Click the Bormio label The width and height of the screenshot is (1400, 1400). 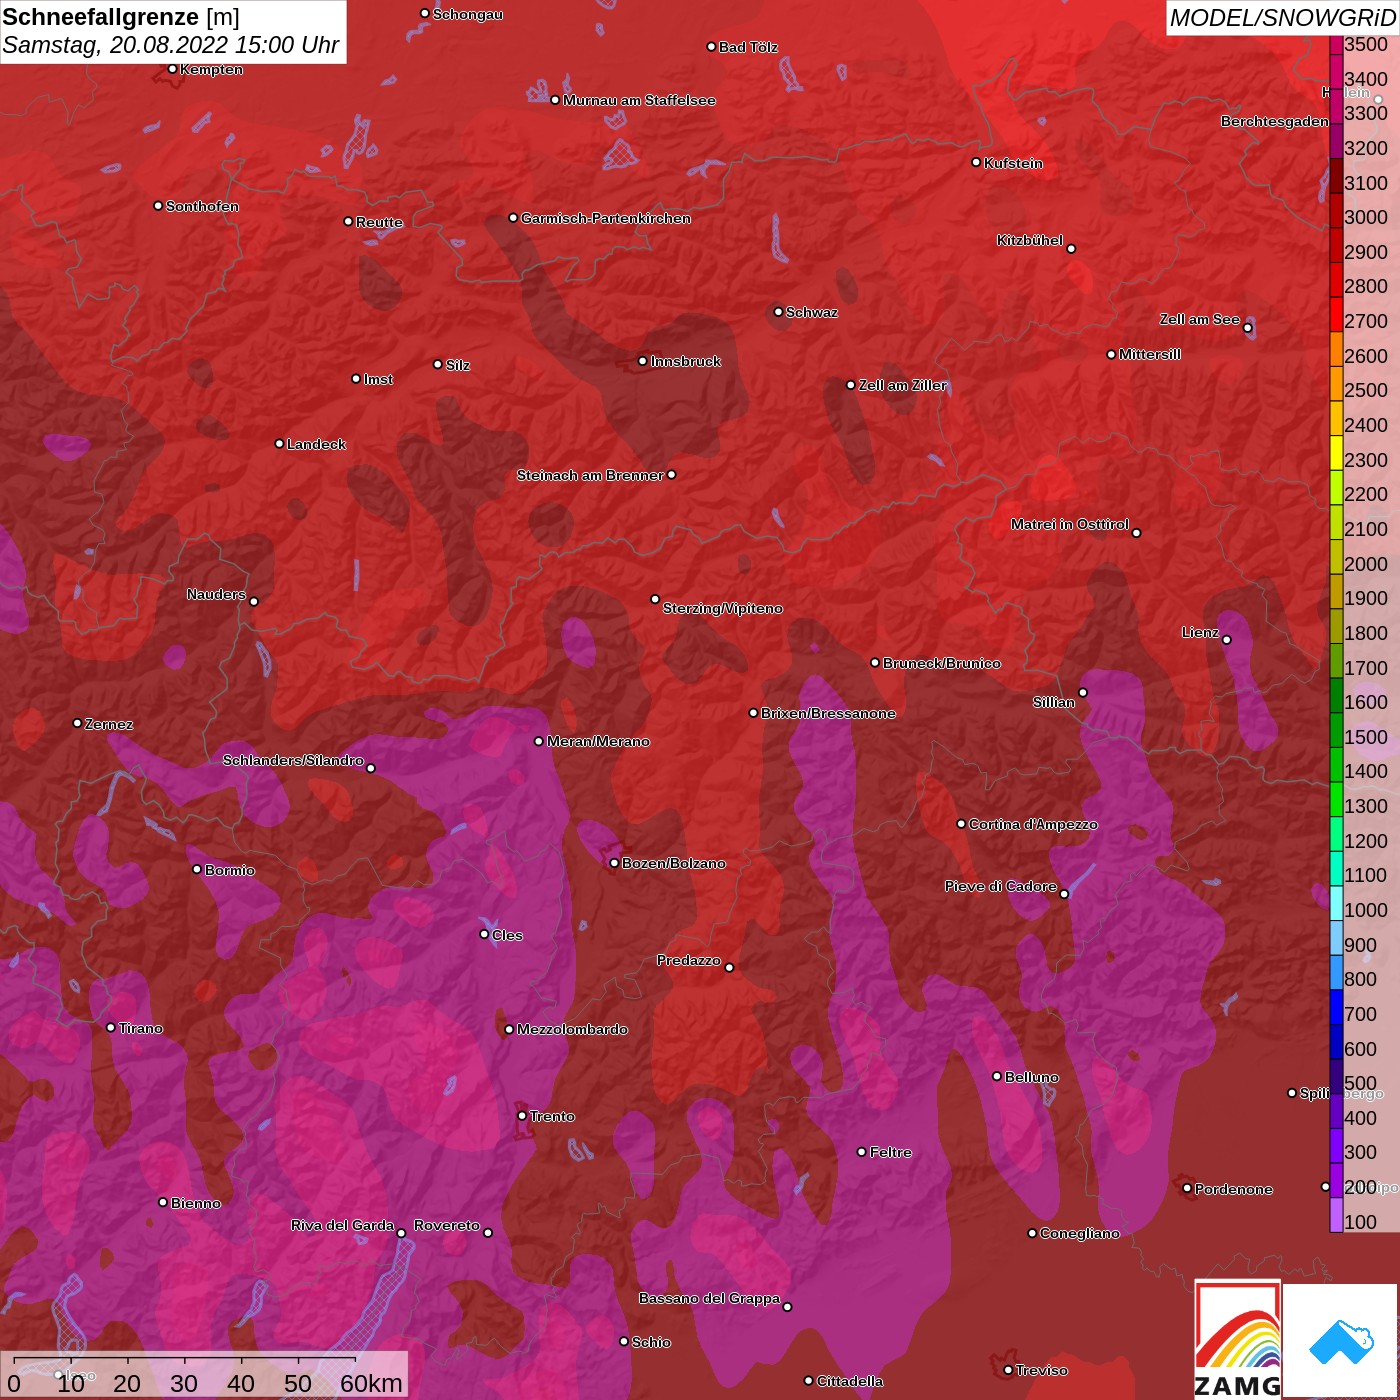click(230, 870)
